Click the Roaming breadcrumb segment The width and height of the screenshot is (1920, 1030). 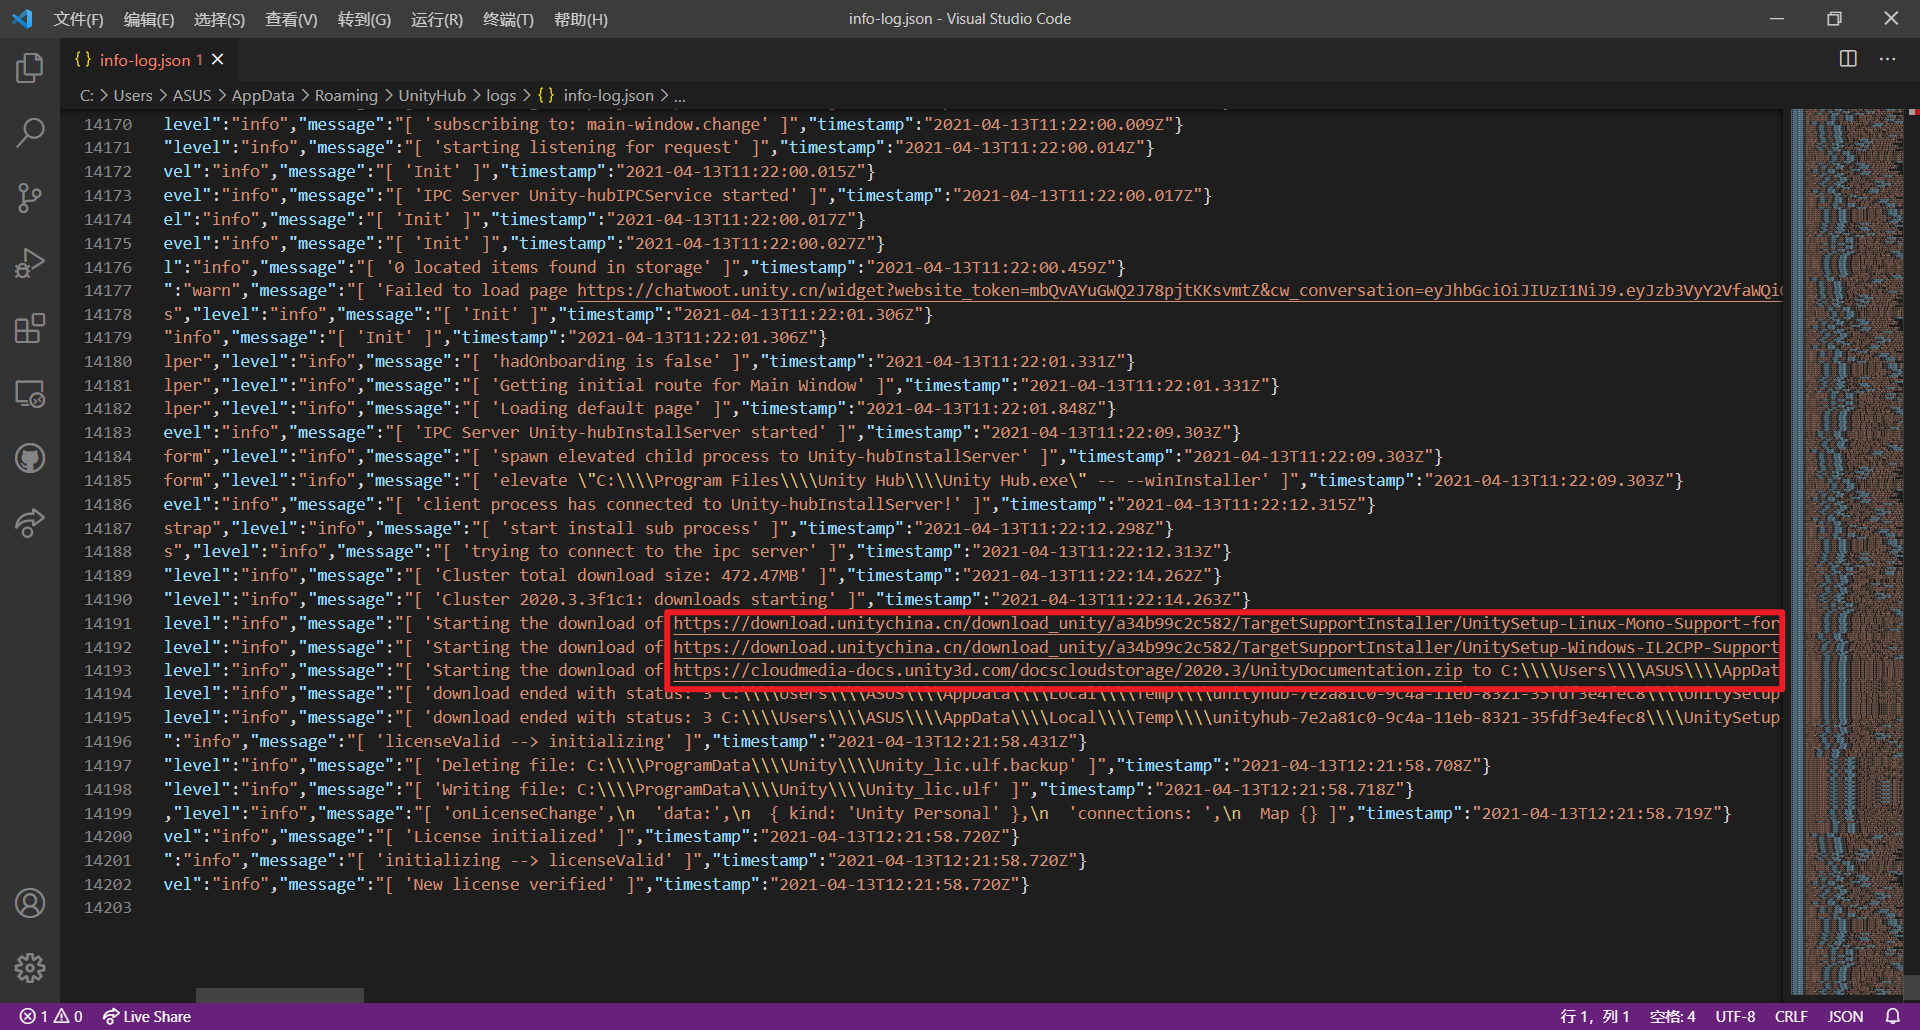(346, 95)
